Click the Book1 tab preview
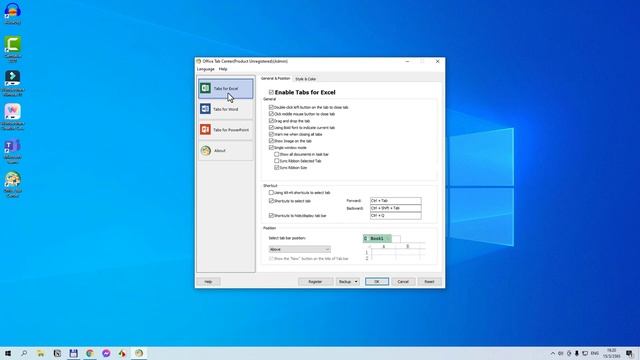 [377, 238]
